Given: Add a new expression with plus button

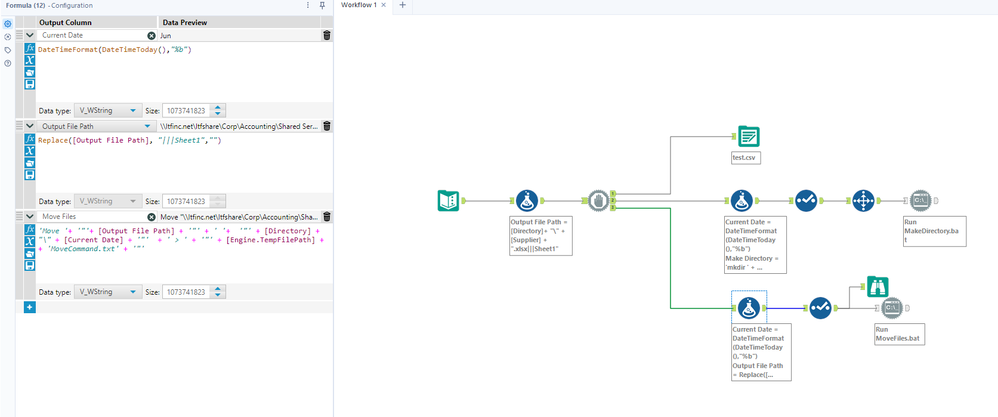Looking at the screenshot, I should [30, 307].
